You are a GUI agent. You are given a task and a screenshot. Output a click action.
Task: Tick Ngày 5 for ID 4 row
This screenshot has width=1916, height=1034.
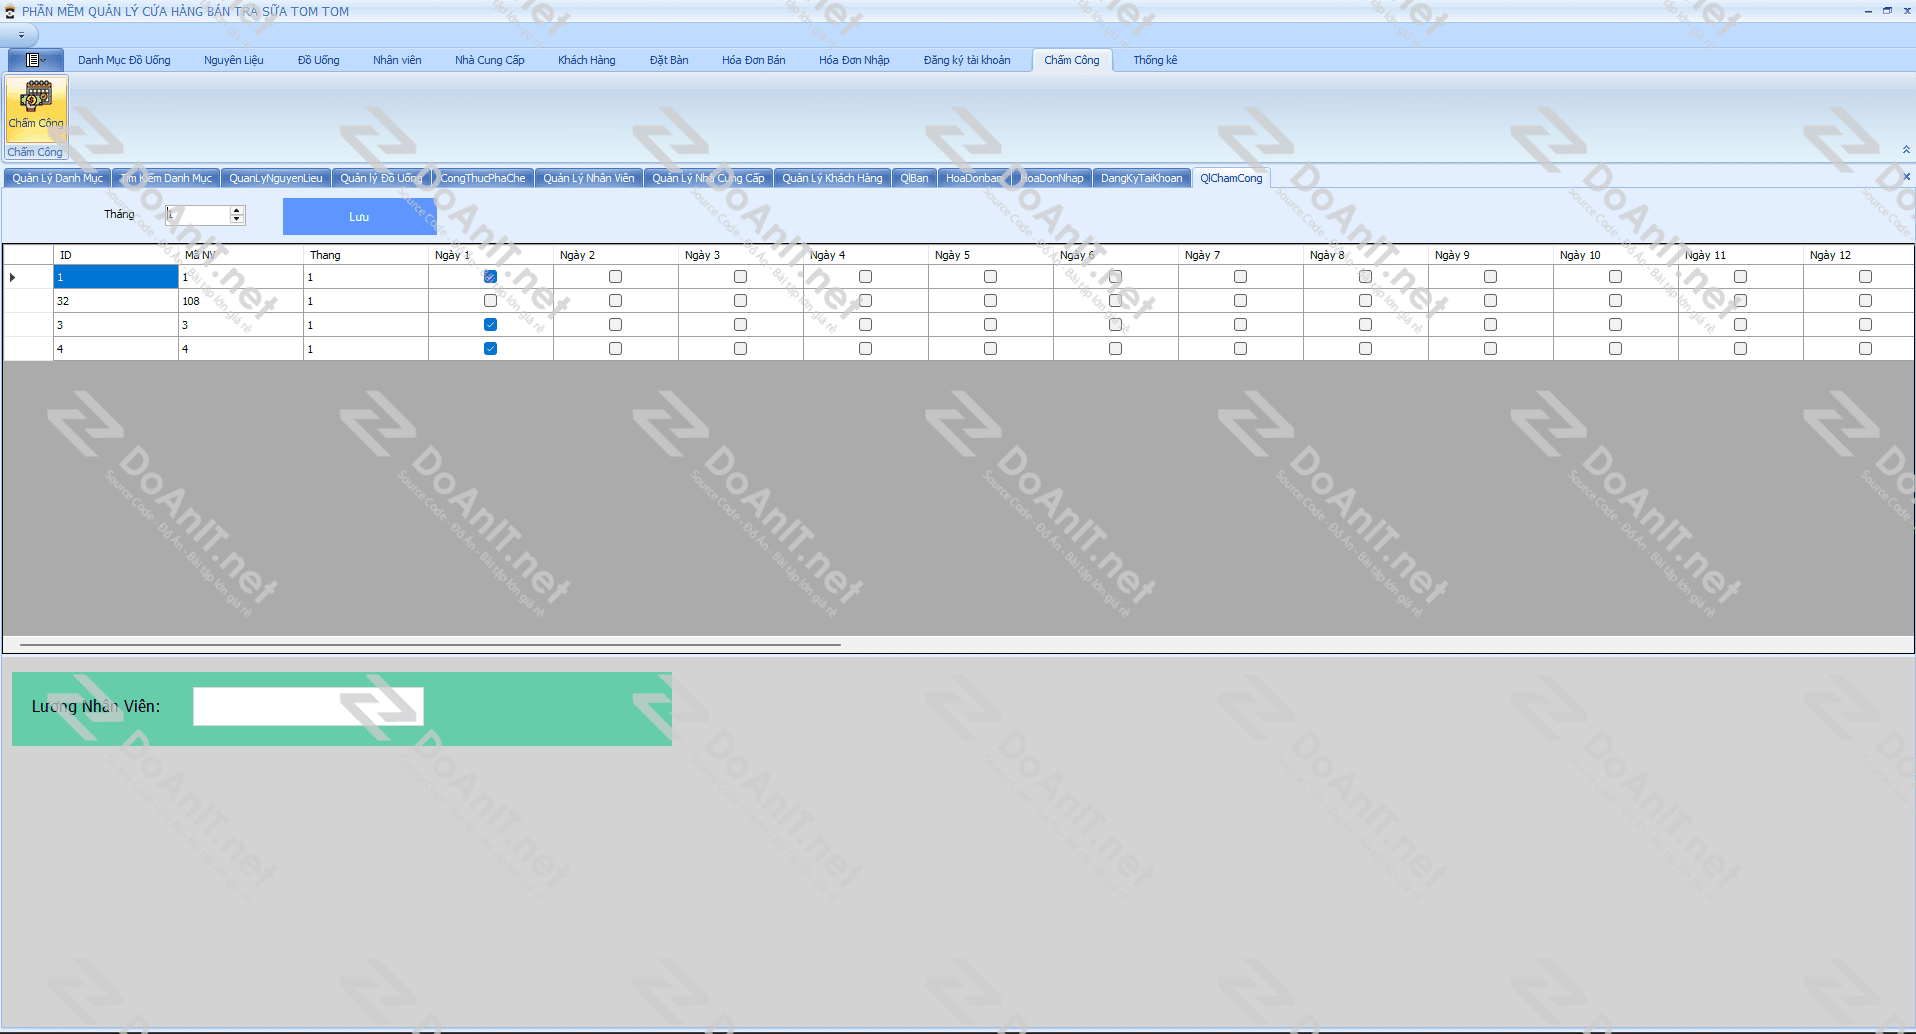tap(990, 349)
